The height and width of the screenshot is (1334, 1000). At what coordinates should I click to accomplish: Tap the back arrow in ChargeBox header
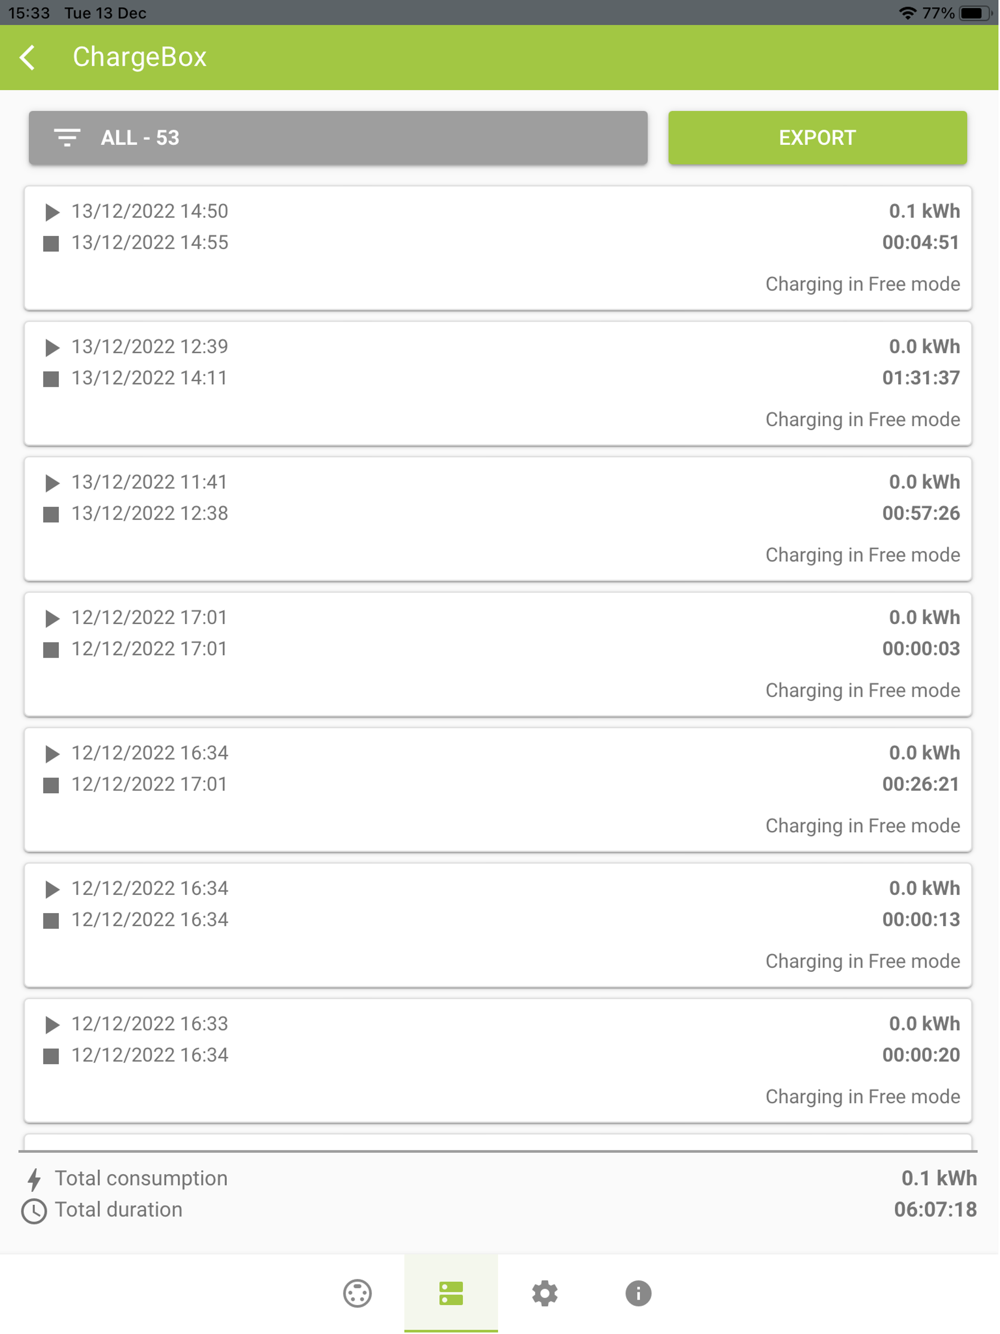click(28, 58)
